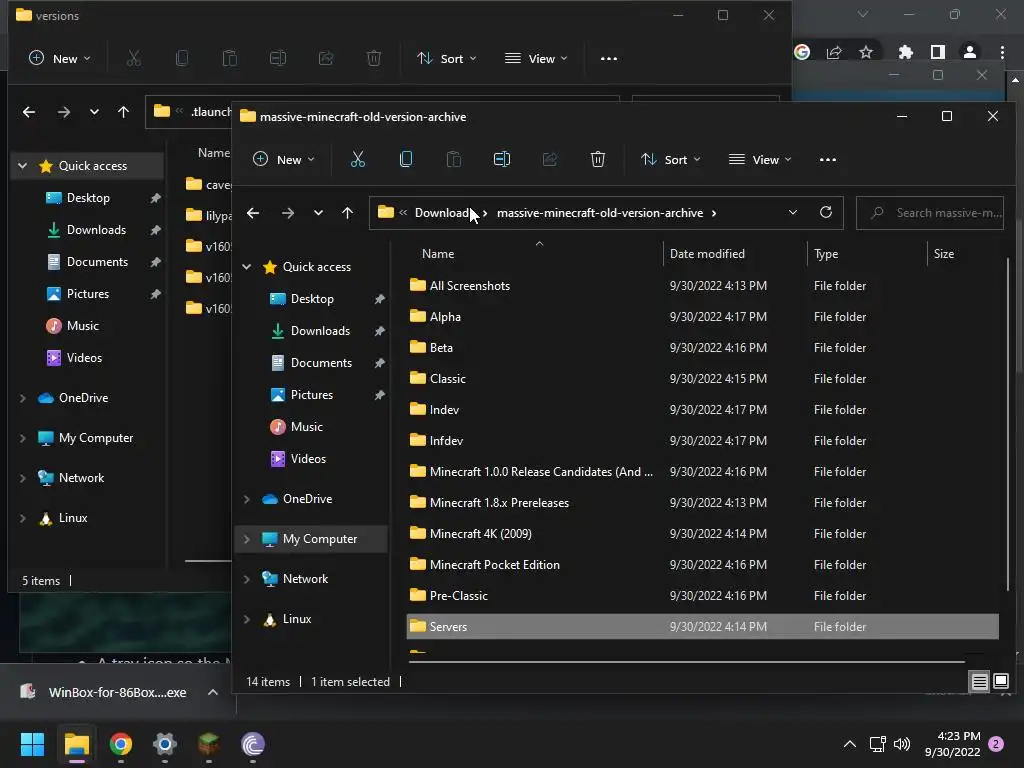Screen dimensions: 1024x768
Task: Click the search box in archive window
Action: [940, 213]
